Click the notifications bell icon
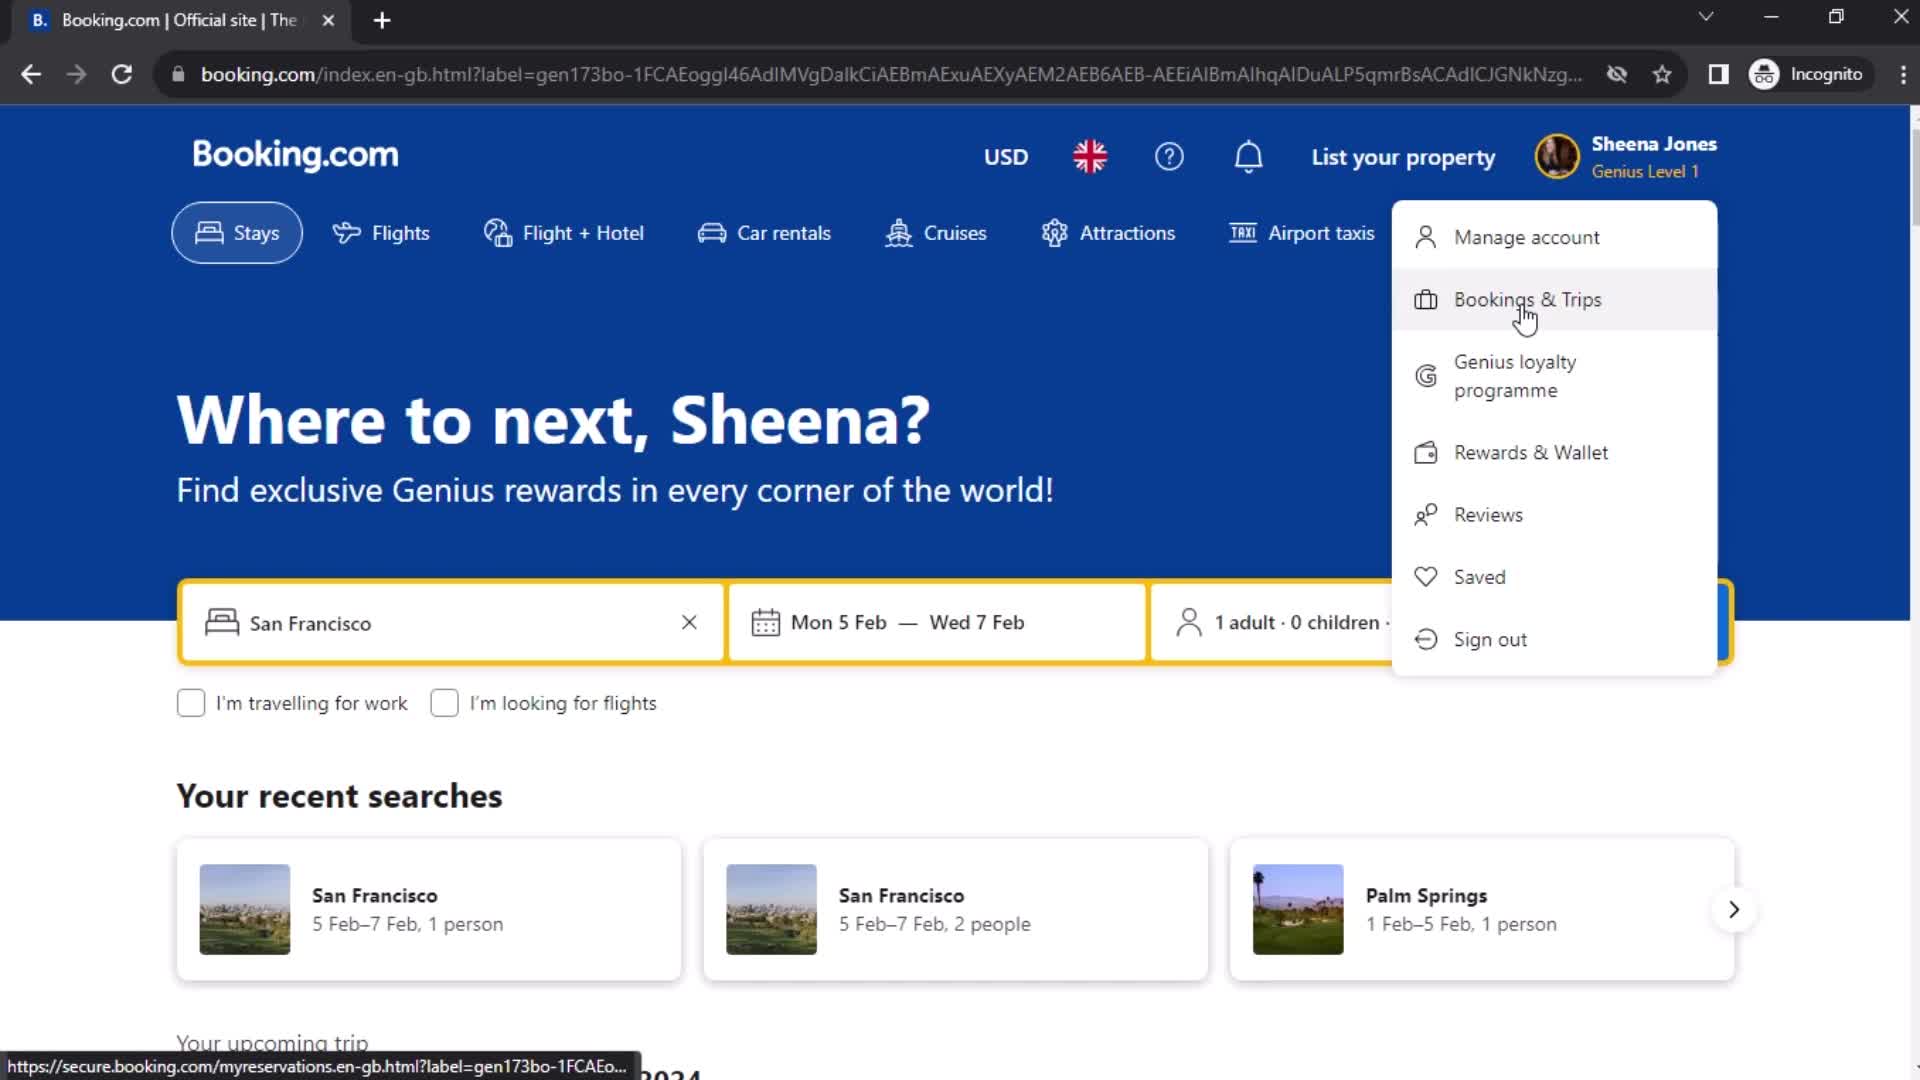Screen dimensions: 1920x1080 click(x=1250, y=157)
